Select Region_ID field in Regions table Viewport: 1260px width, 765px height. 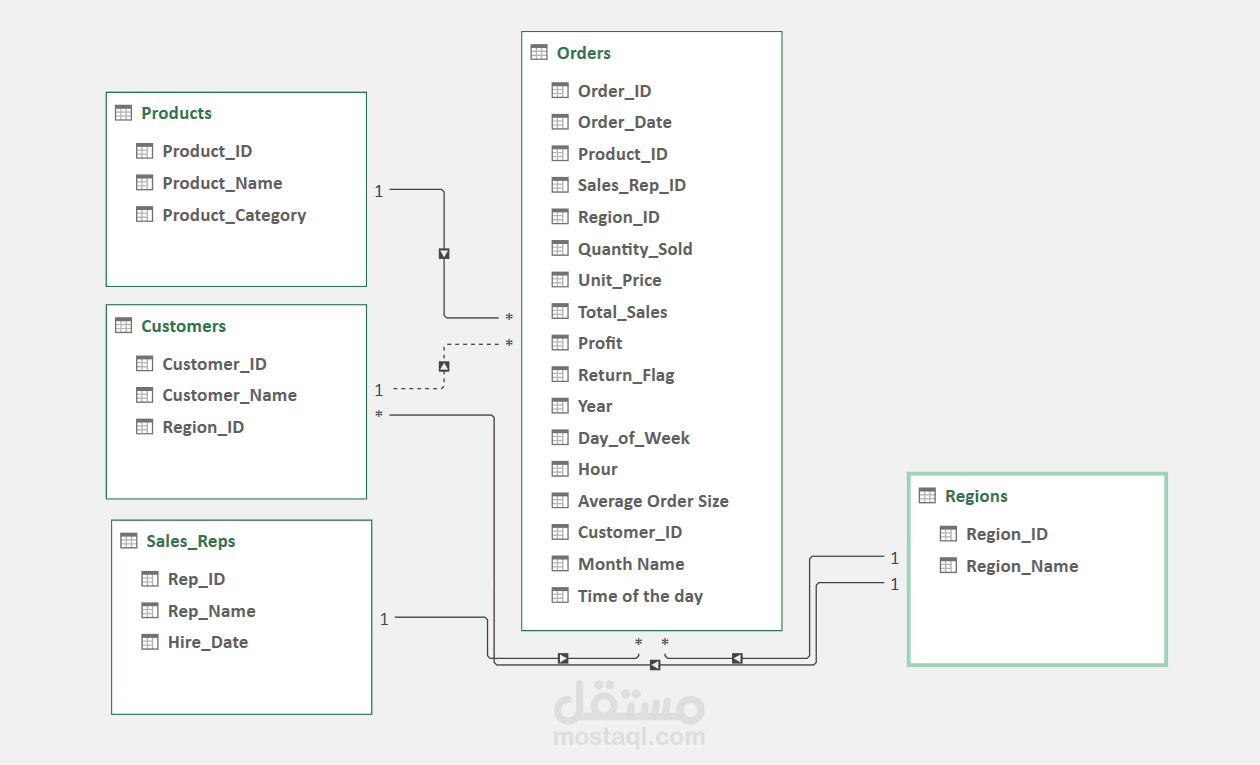click(1006, 534)
